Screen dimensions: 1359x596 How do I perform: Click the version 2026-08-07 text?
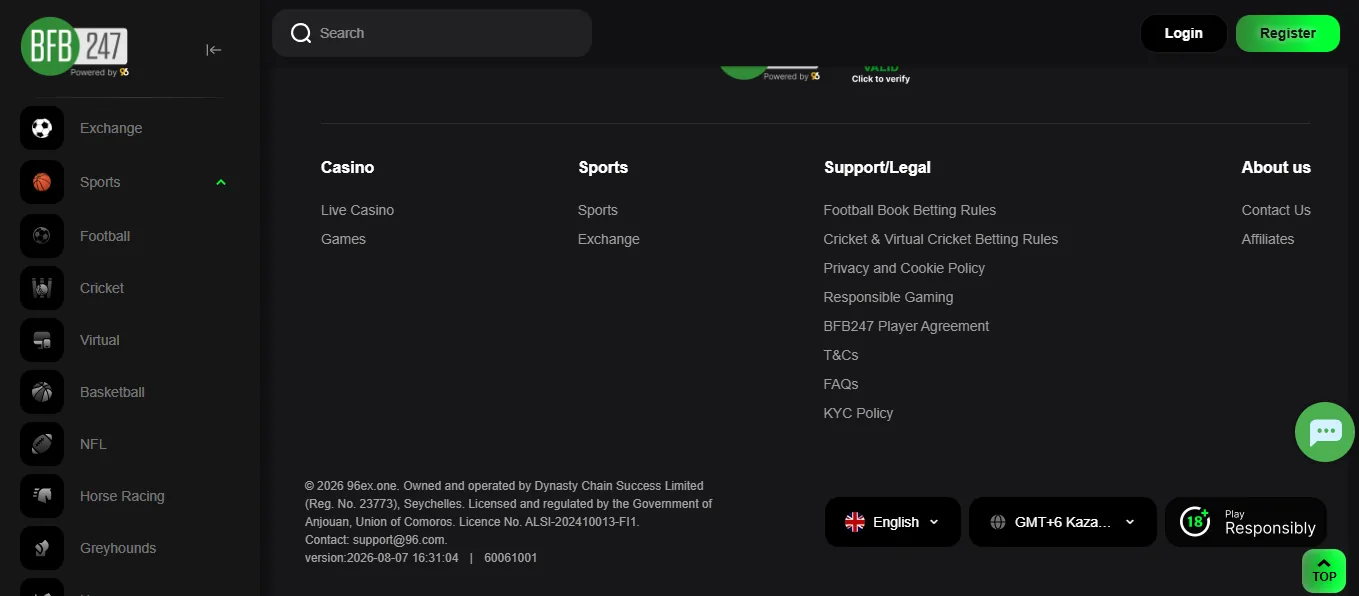(382, 558)
